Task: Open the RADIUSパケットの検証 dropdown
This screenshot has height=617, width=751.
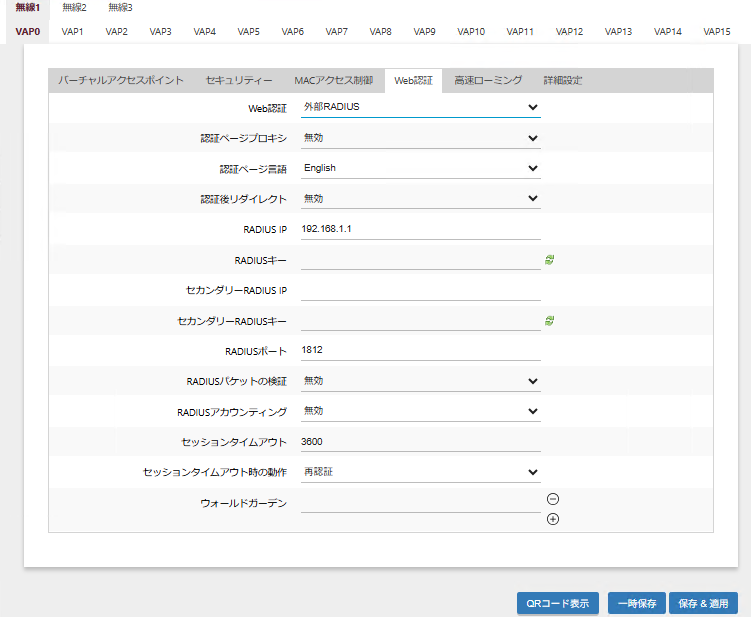Action: tap(420, 381)
